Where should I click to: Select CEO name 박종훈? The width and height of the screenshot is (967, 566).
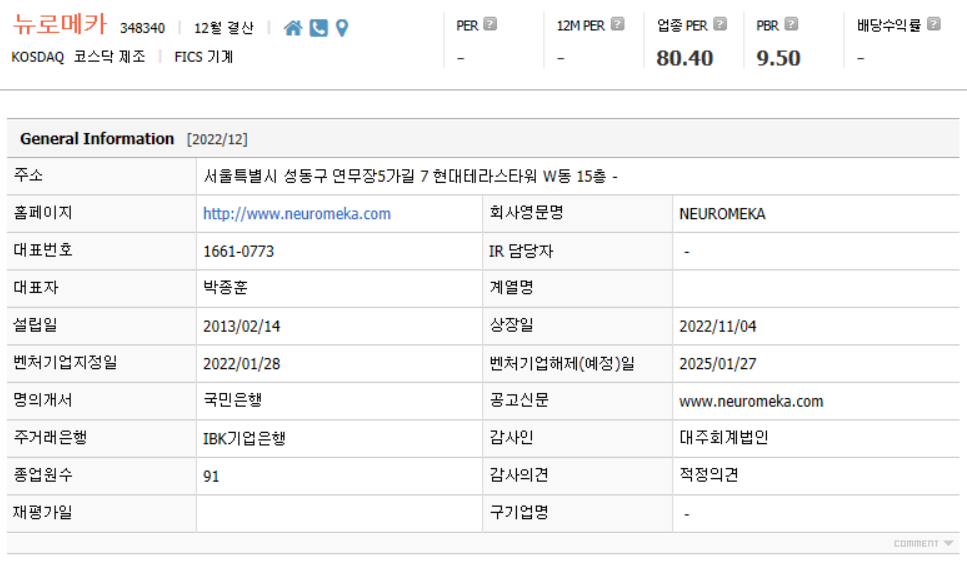[x=225, y=287]
